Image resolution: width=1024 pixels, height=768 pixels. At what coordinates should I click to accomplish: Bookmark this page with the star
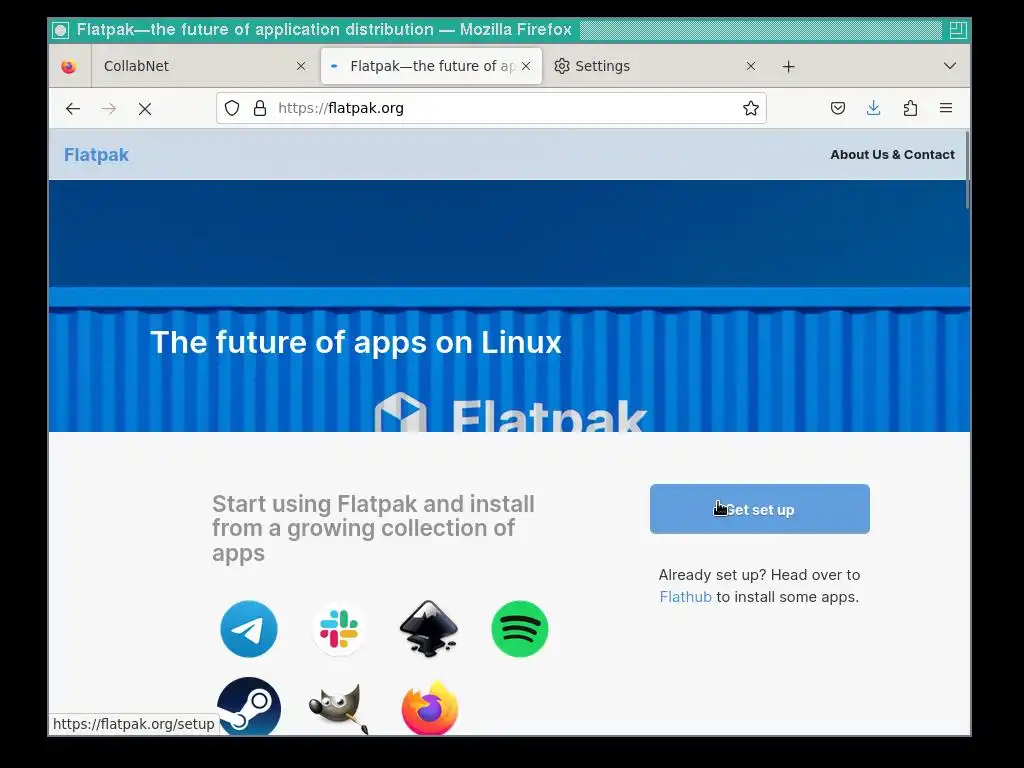pos(750,108)
